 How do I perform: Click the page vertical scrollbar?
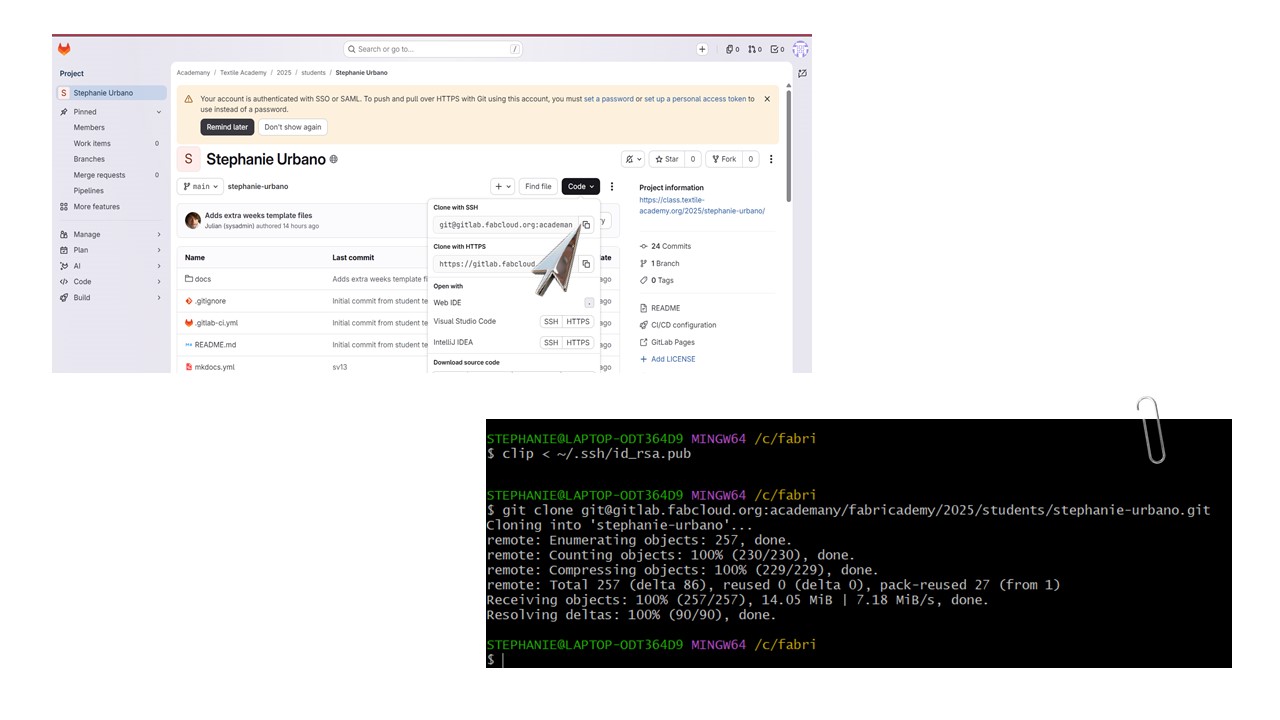(789, 145)
